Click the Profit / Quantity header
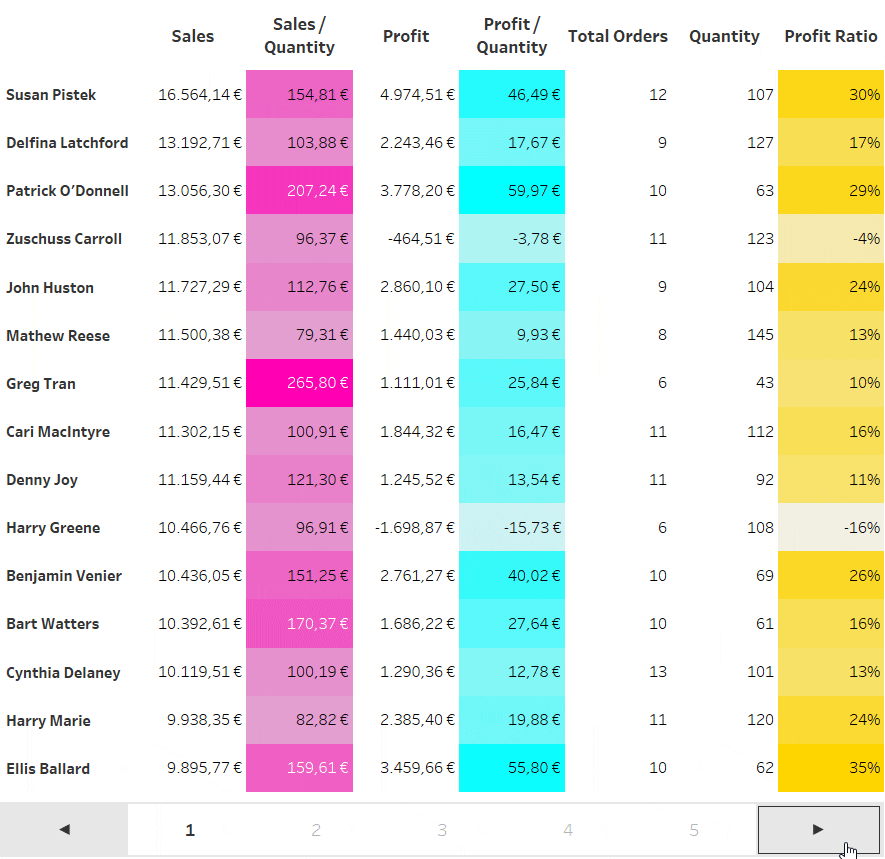The image size is (885, 859). click(x=511, y=36)
